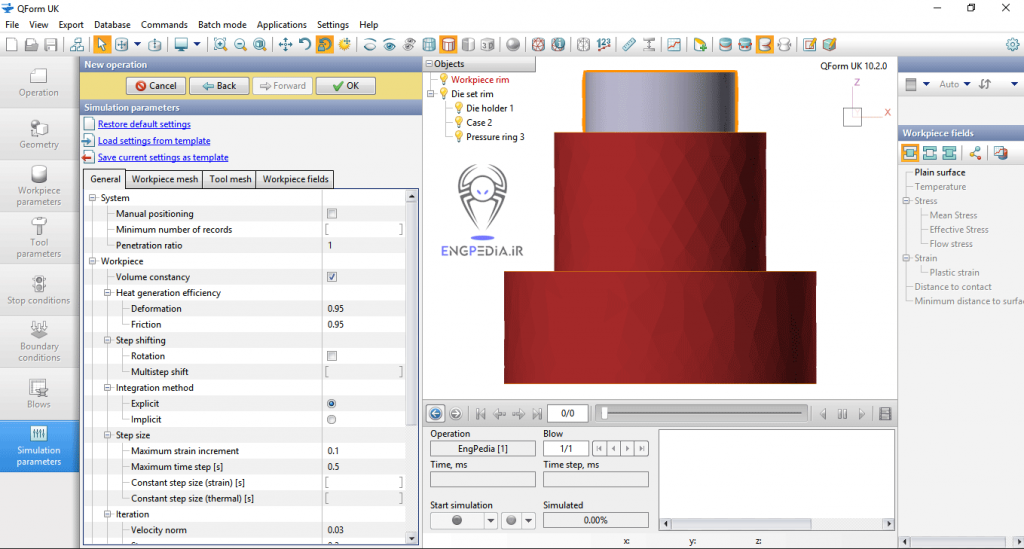Select the Implicit integration method
Screen dimensions: 1024x549
click(x=332, y=419)
